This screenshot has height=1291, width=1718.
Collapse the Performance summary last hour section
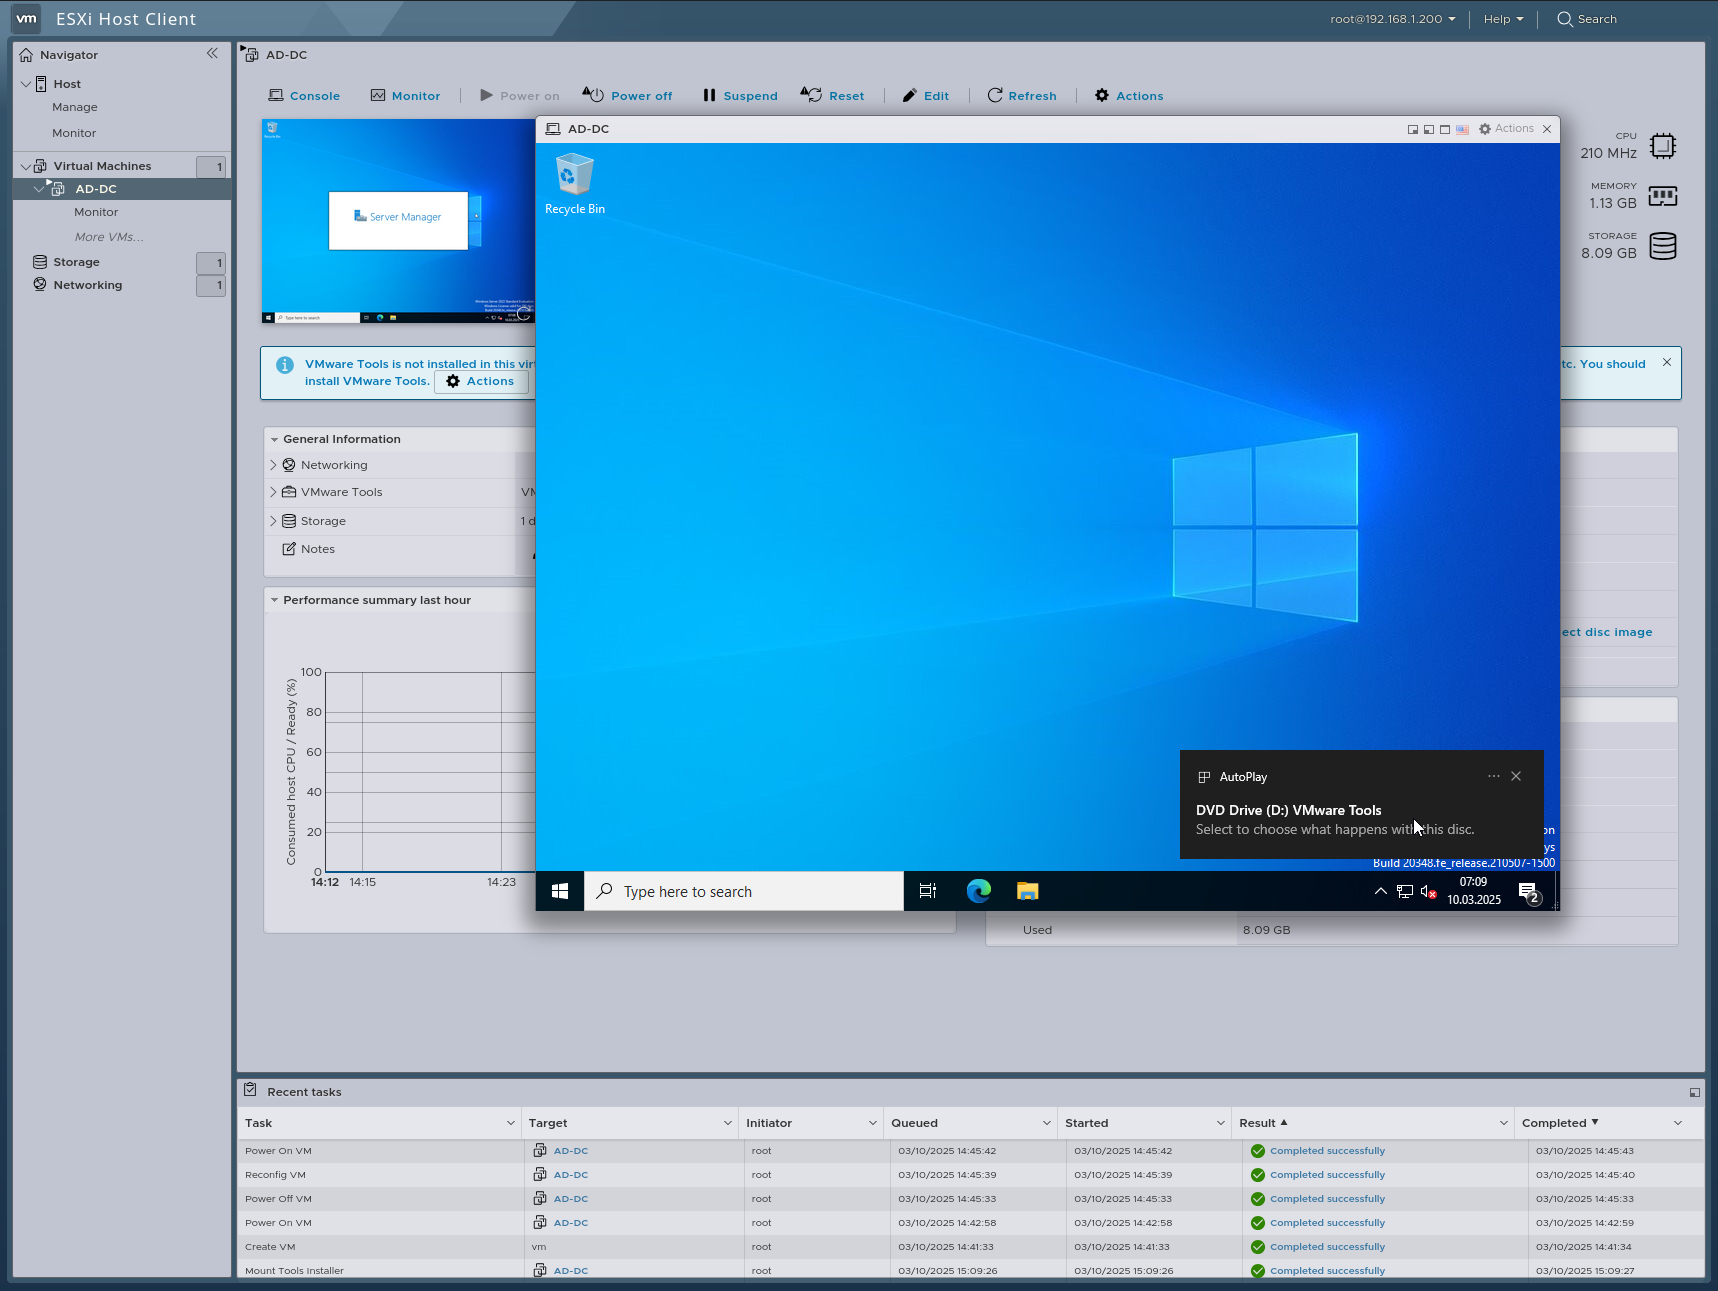coord(275,600)
